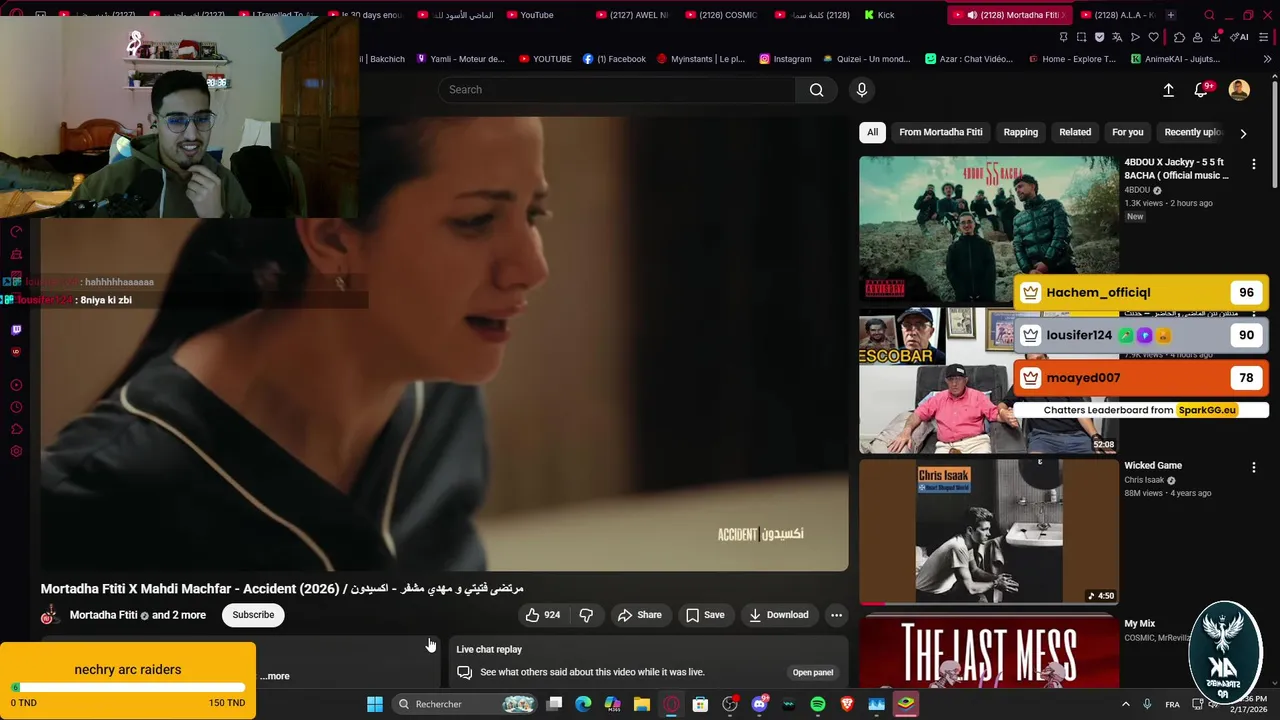1280x720 pixels.
Task: Open Instagram bookmark
Action: click(x=785, y=59)
